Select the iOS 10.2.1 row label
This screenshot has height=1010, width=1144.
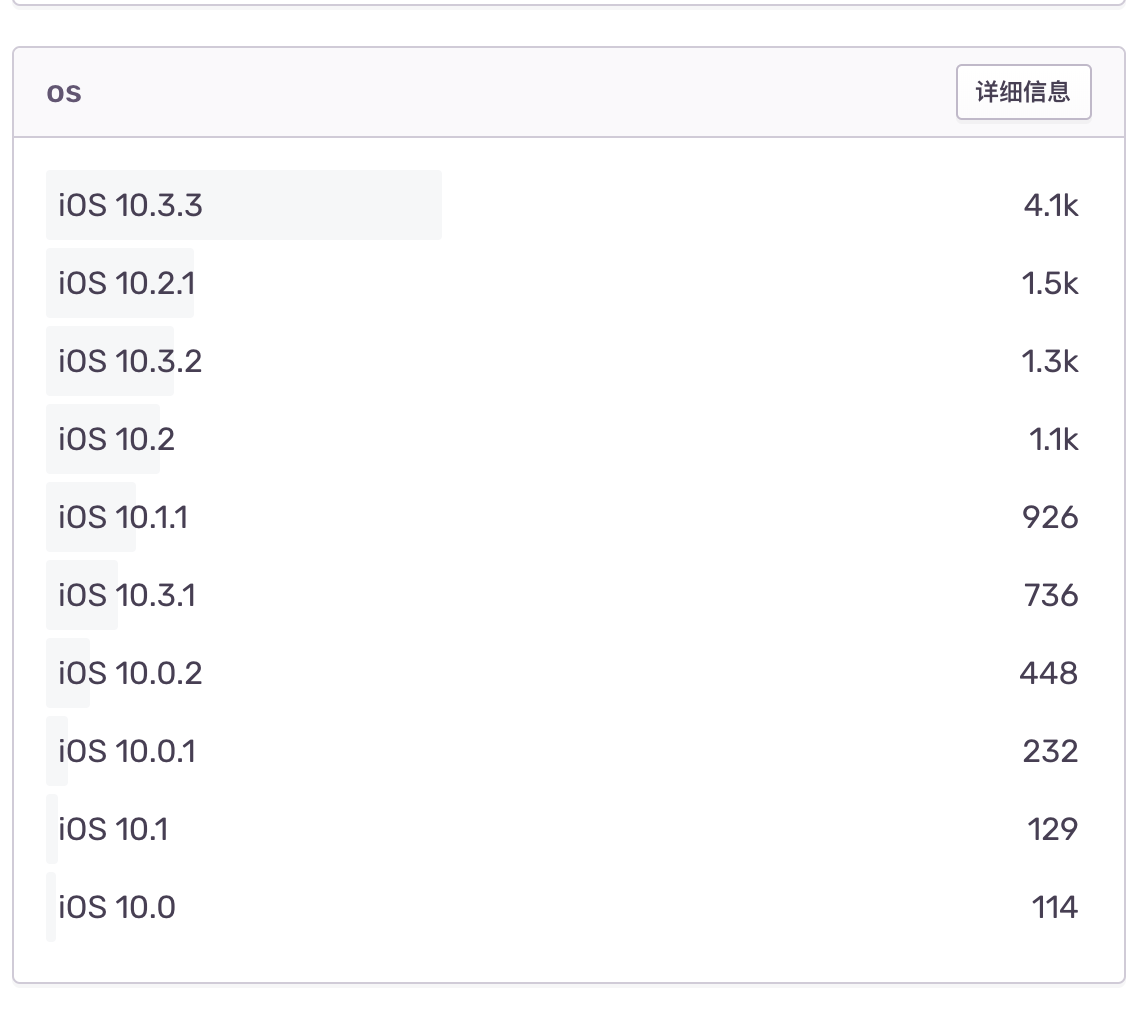point(127,284)
